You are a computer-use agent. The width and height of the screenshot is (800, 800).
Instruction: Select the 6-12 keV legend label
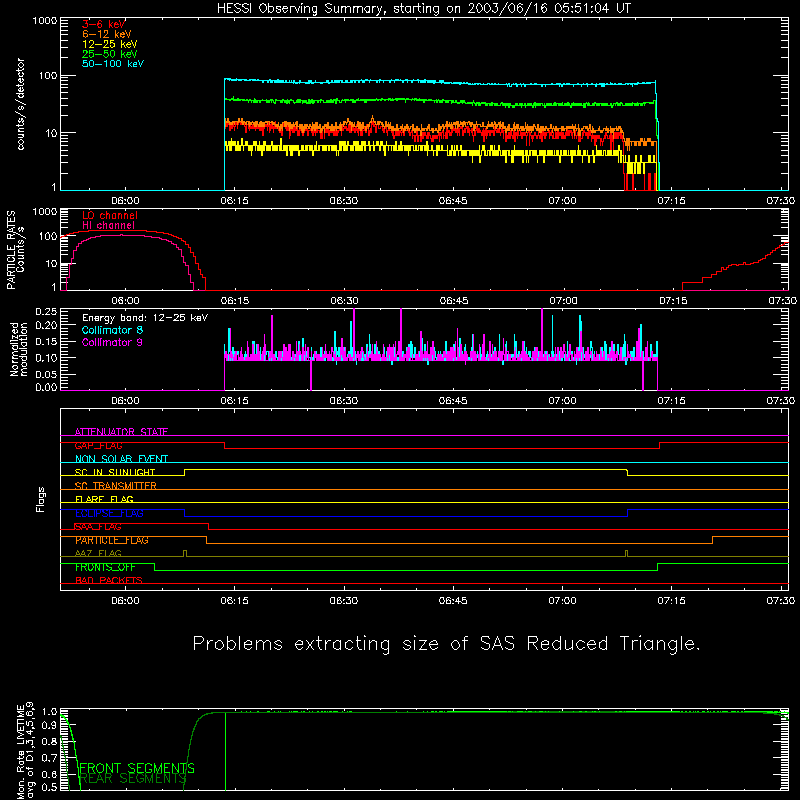click(107, 34)
